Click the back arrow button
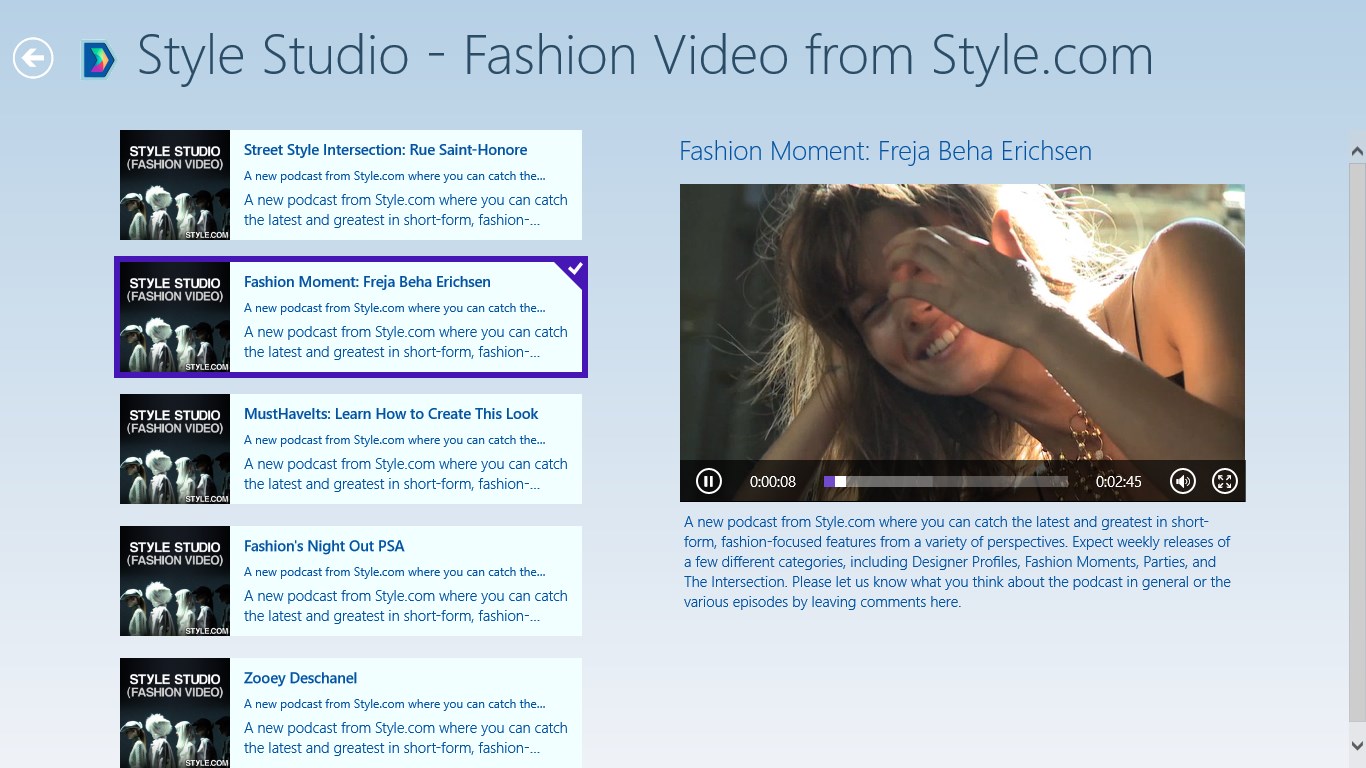 click(33, 58)
